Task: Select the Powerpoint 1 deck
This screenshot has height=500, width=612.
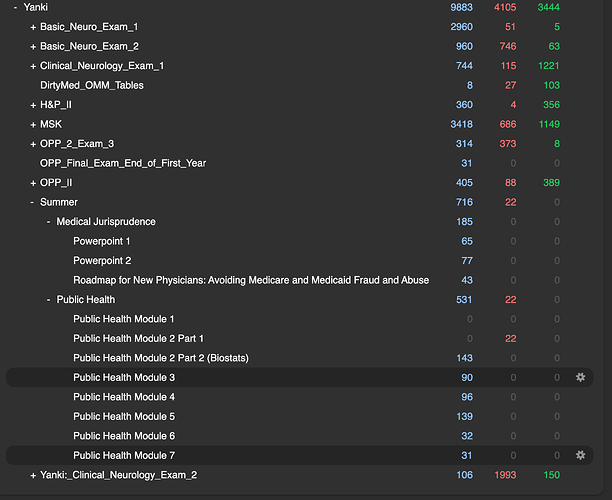Action: click(101, 241)
